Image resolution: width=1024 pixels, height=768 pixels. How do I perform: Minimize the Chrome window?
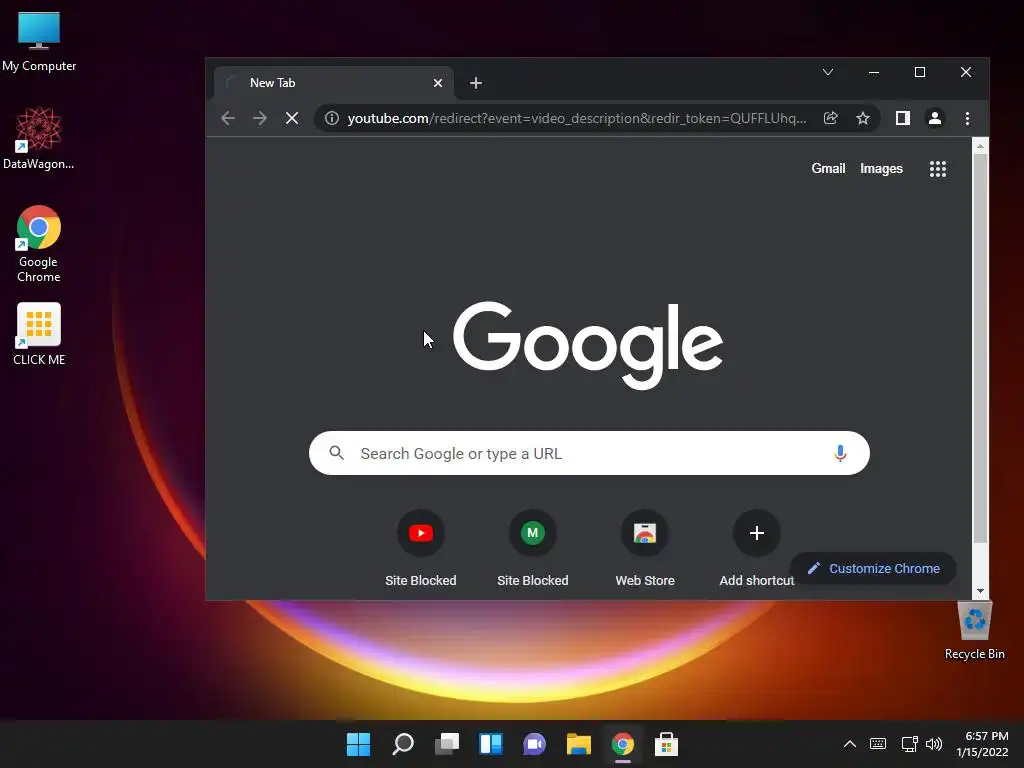[874, 72]
